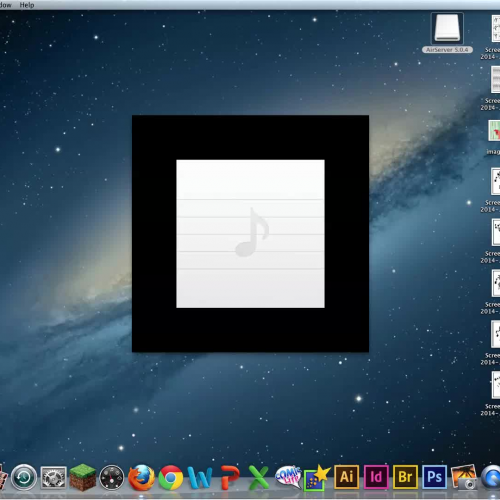Open Image Capture from the dock
Viewport: 500px width, 500px height.
pos(464,477)
